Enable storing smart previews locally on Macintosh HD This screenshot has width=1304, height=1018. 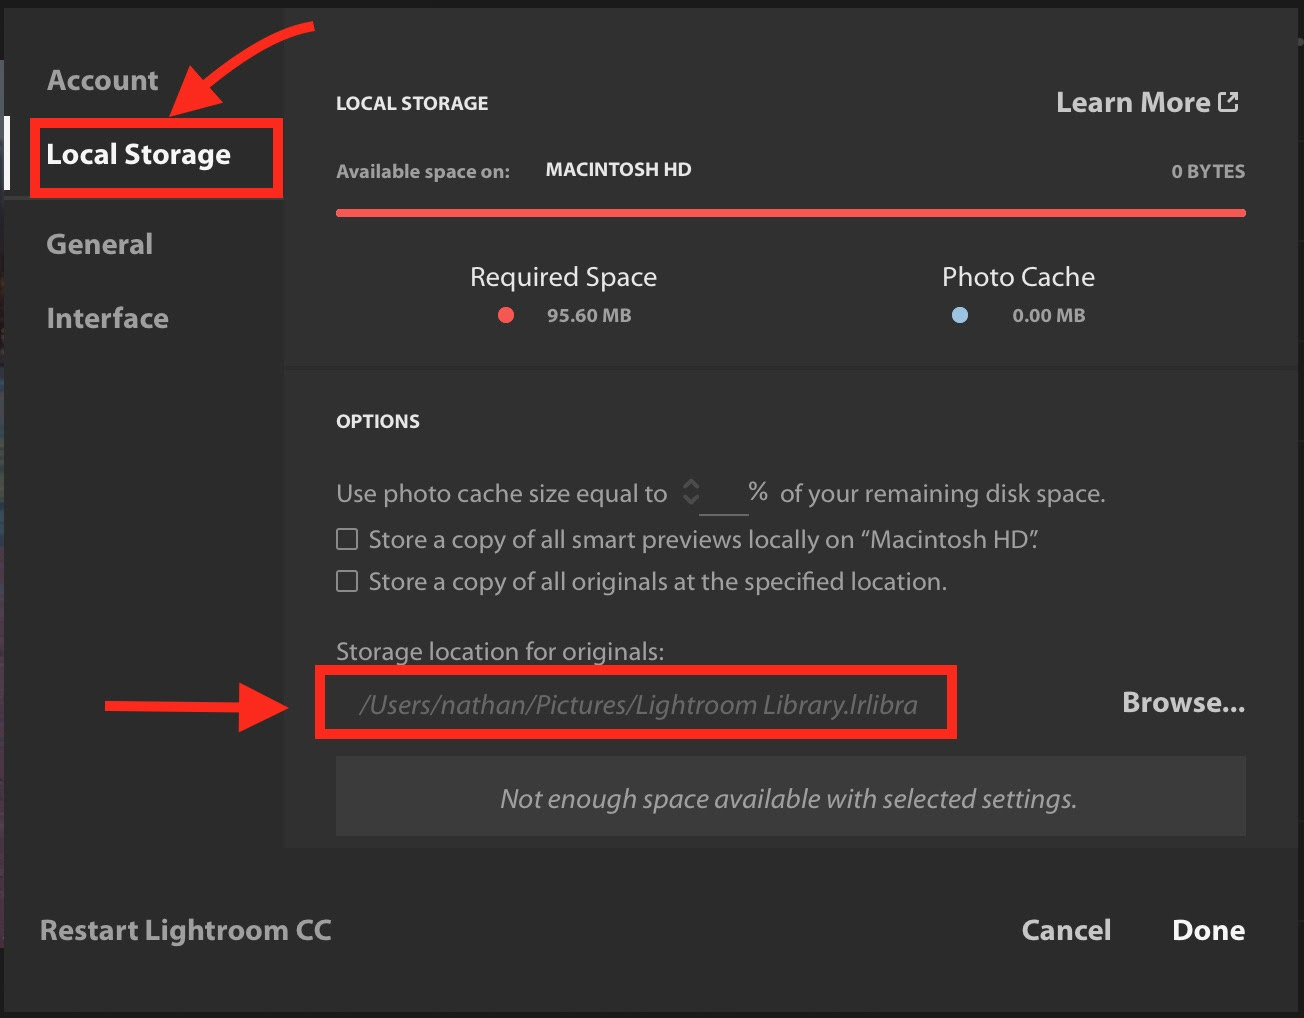click(347, 540)
